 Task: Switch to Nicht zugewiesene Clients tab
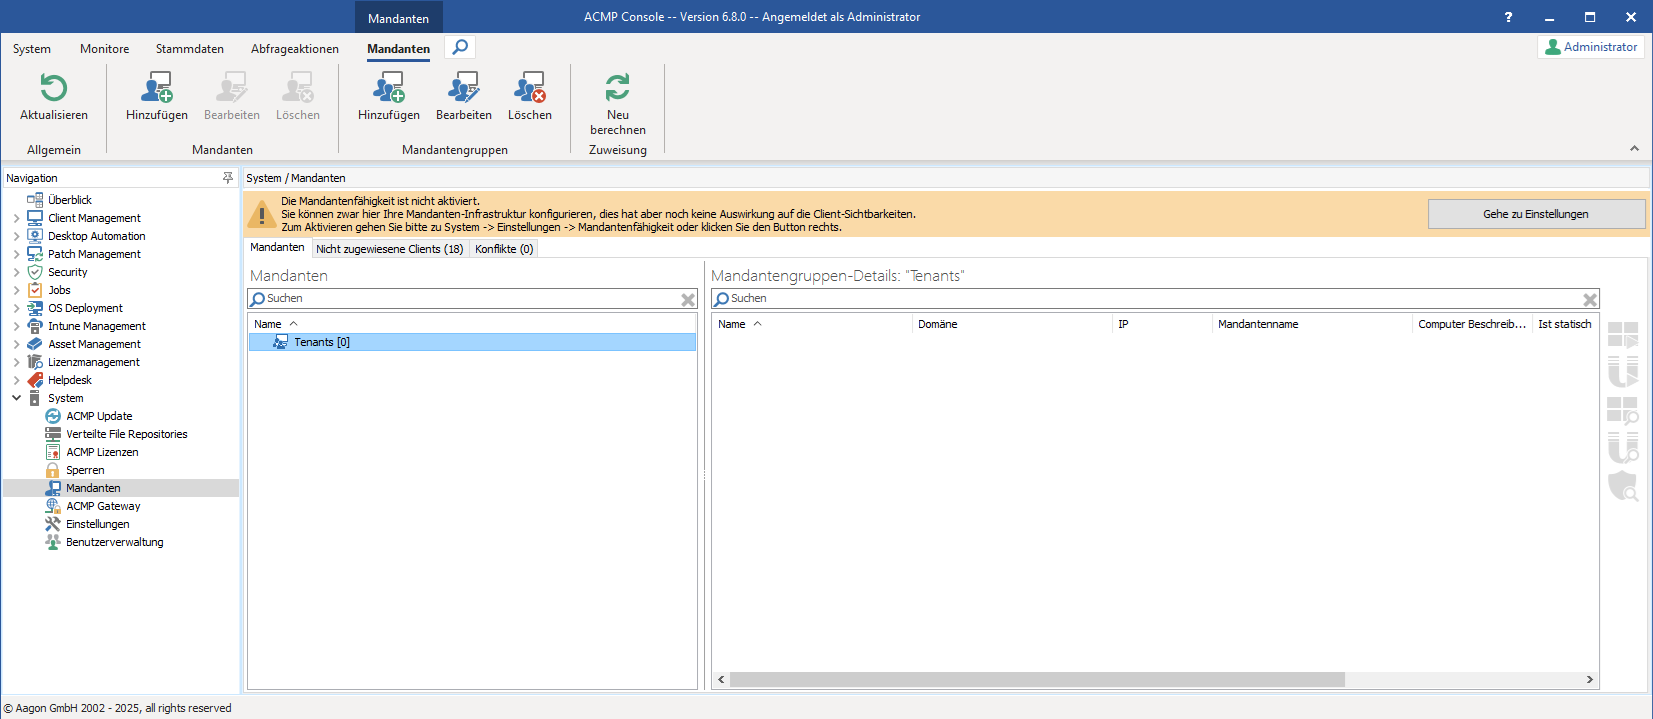point(389,249)
